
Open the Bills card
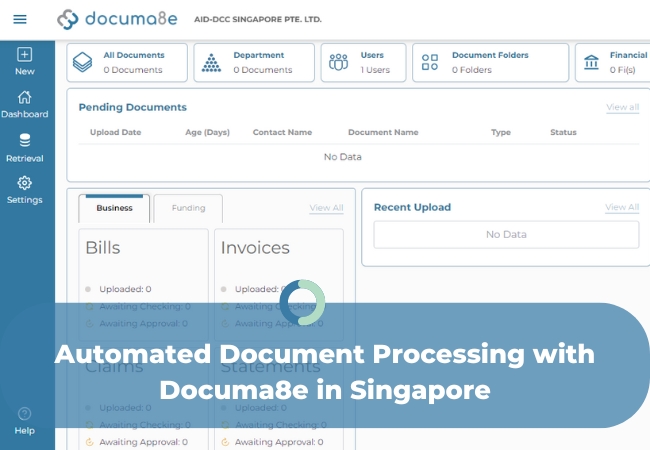[x=143, y=284]
